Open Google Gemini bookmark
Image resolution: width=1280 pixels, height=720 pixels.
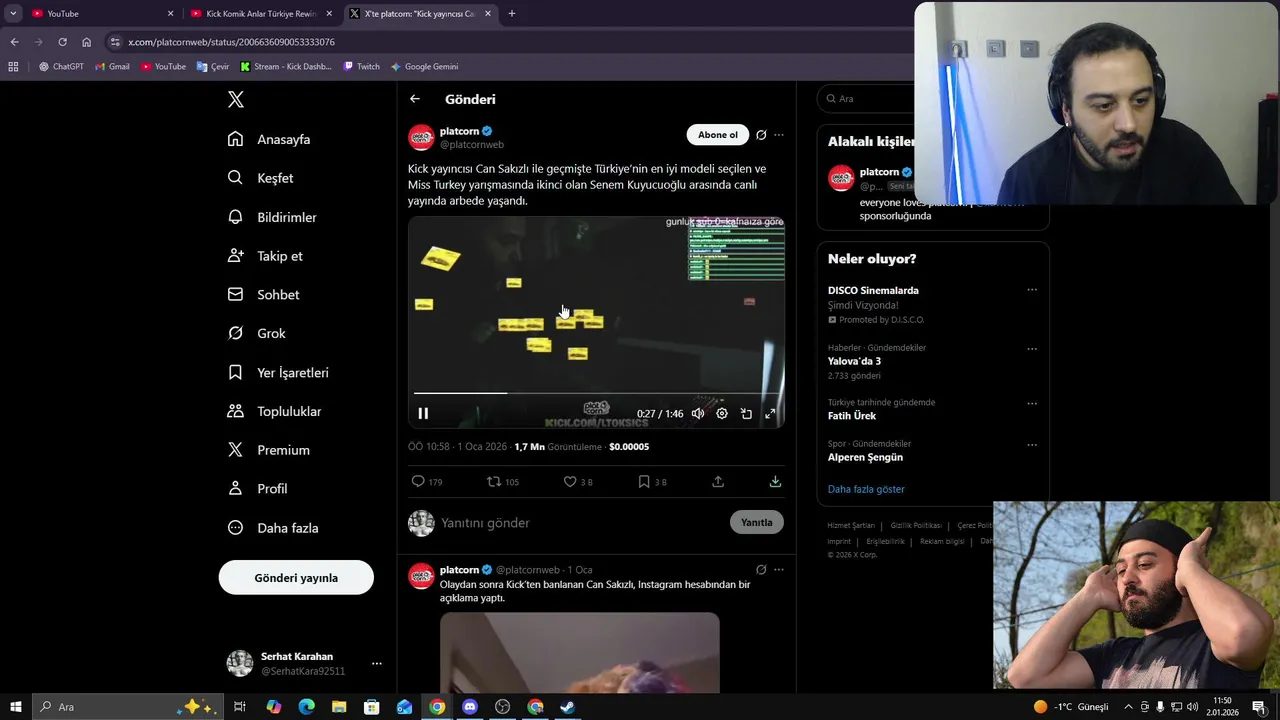[424, 67]
